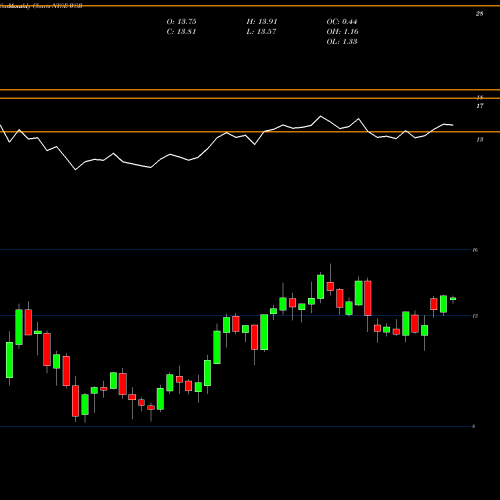Select the close value 'C: 13.81'
This screenshot has width=500, height=500.
pyautogui.click(x=181, y=32)
